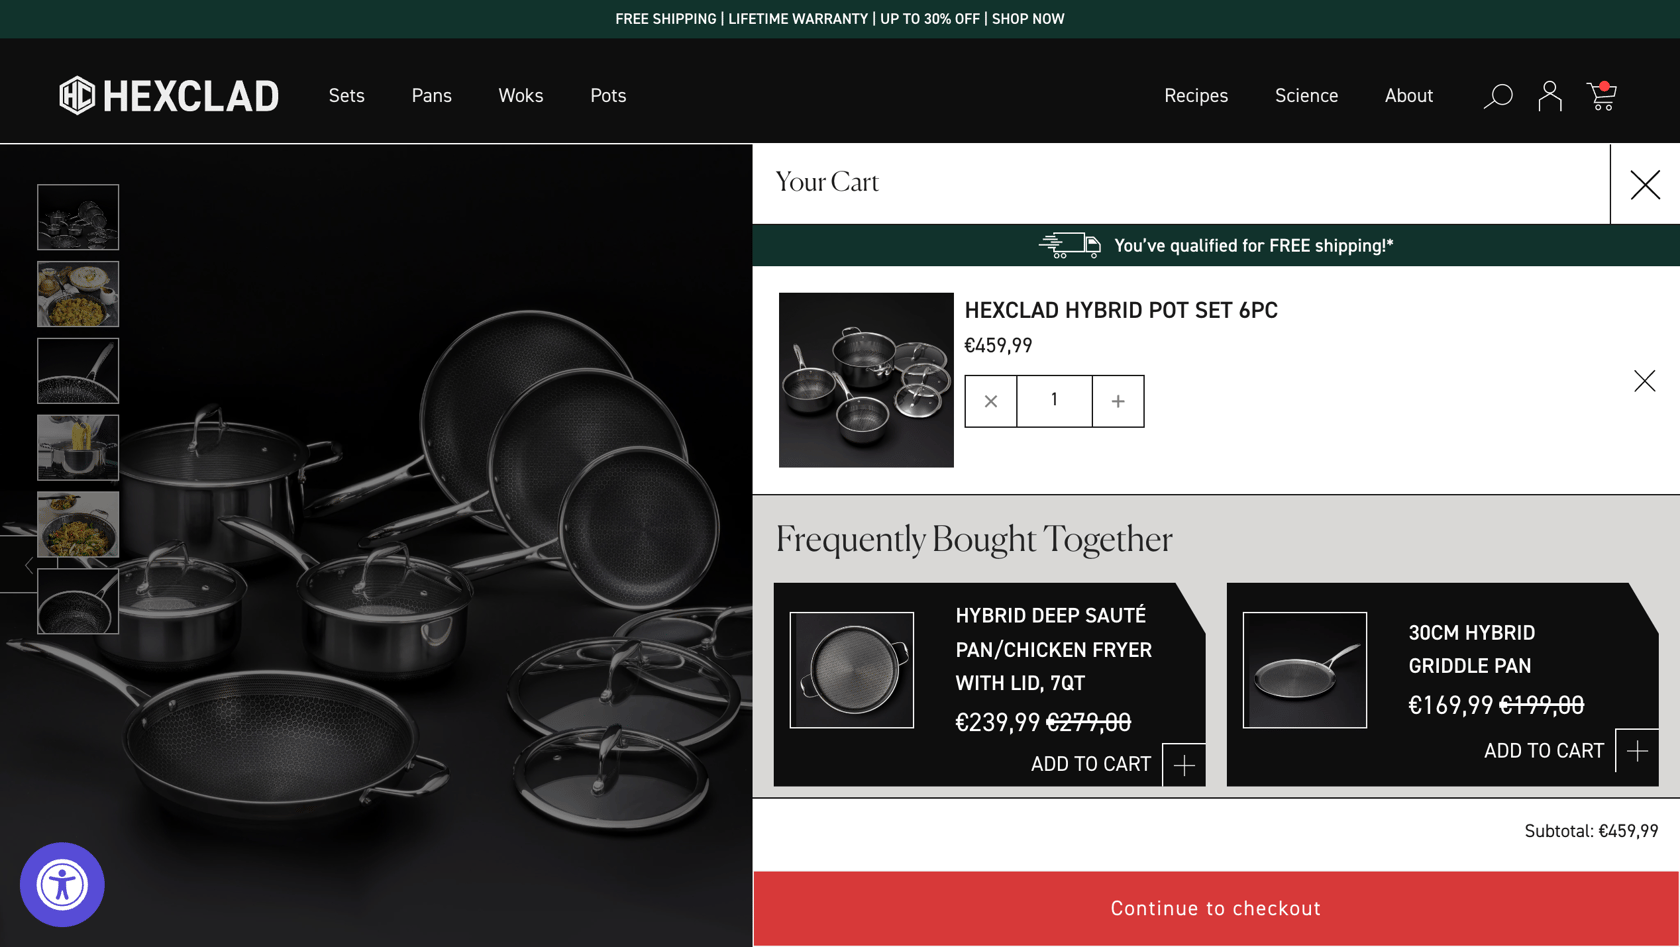Open the Recipes page
This screenshot has width=1680, height=947.
tap(1195, 96)
